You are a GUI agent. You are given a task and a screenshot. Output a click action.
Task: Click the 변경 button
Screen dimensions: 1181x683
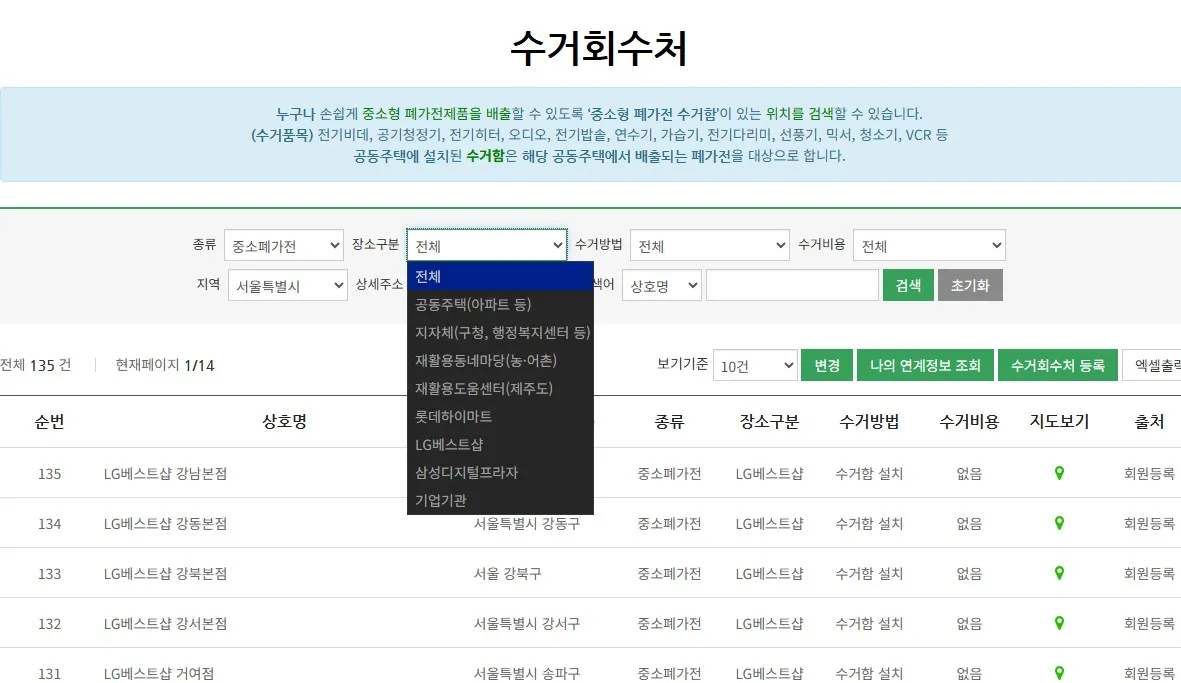[x=827, y=365]
